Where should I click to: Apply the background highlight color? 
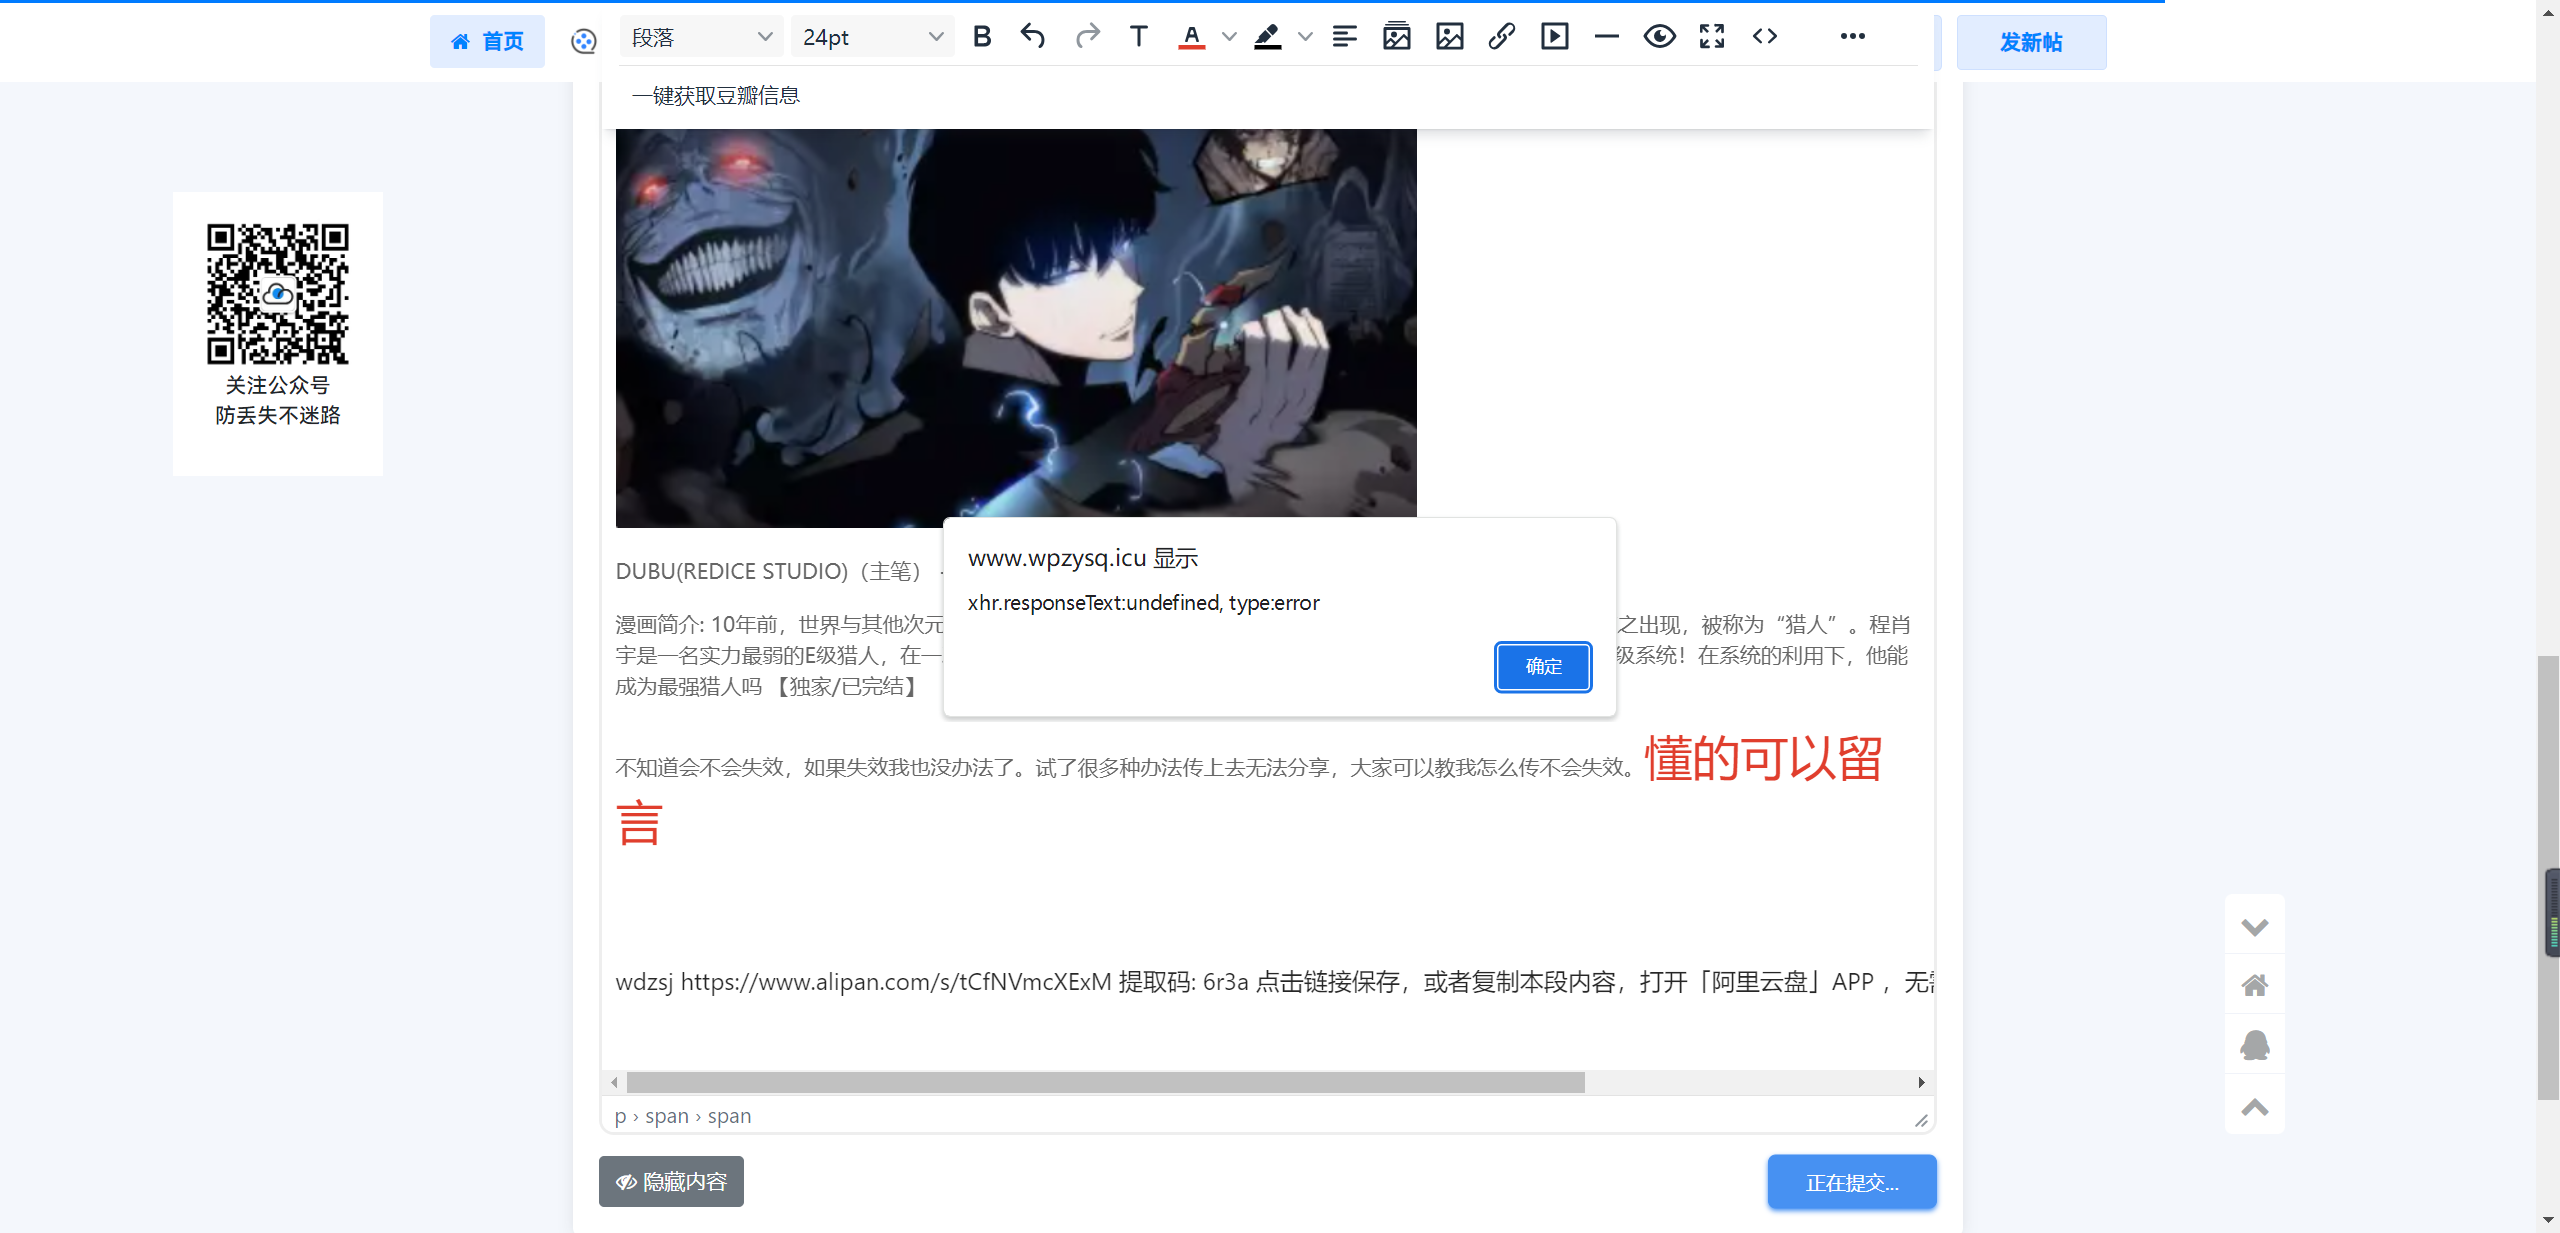1268,37
